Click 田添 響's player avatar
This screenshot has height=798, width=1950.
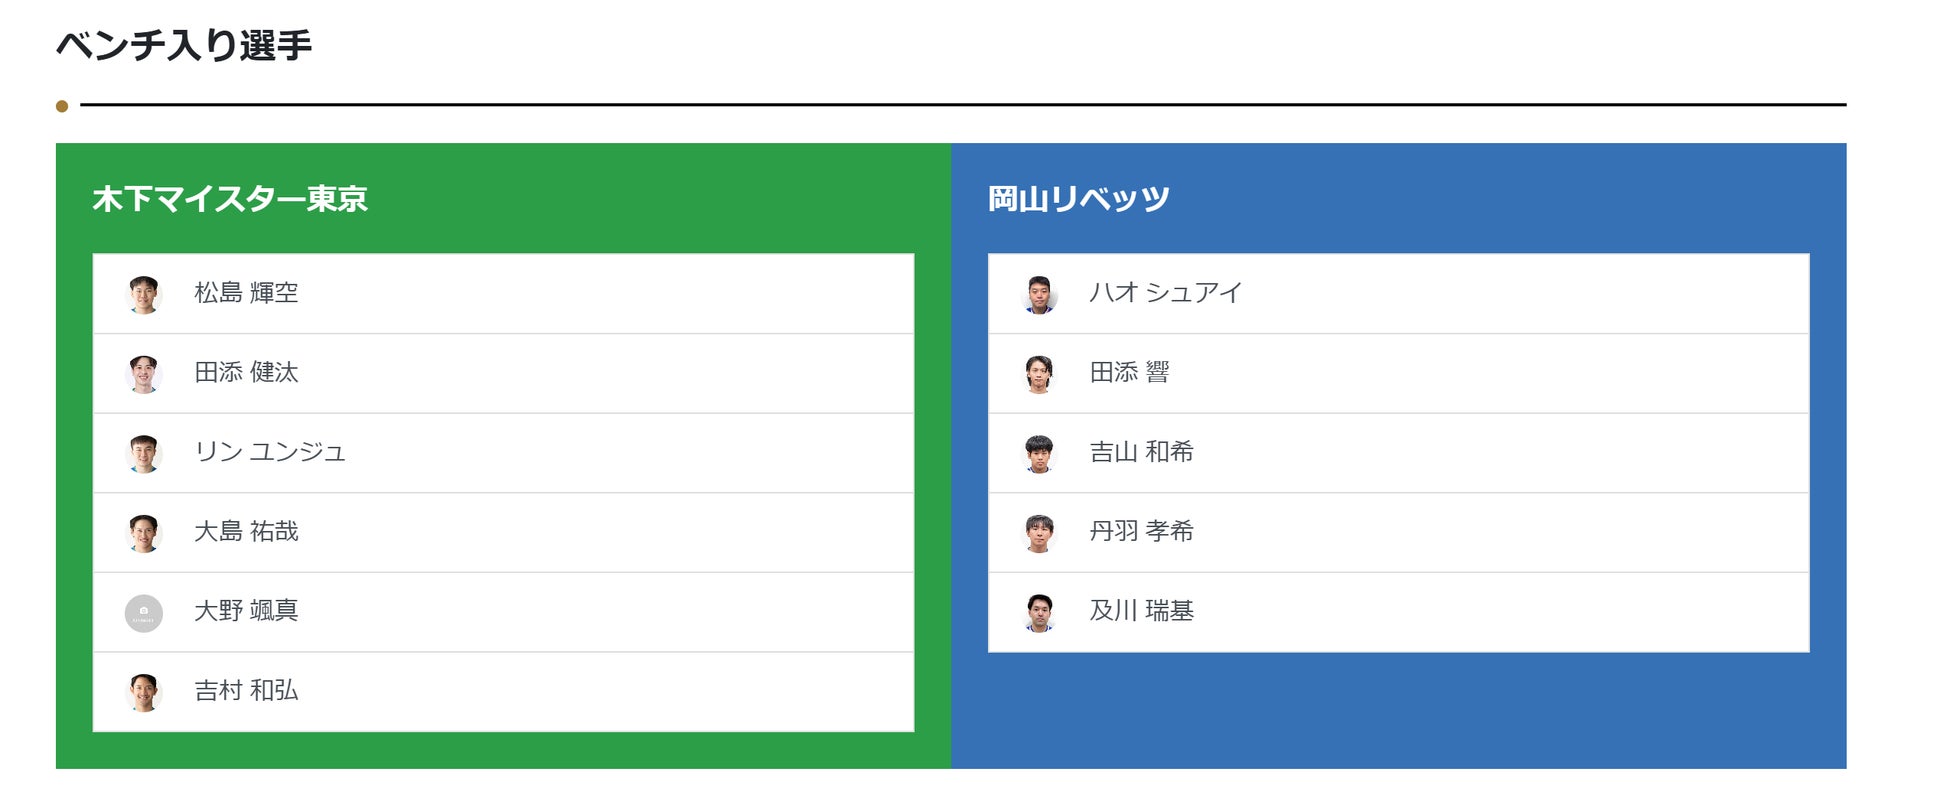1039,374
